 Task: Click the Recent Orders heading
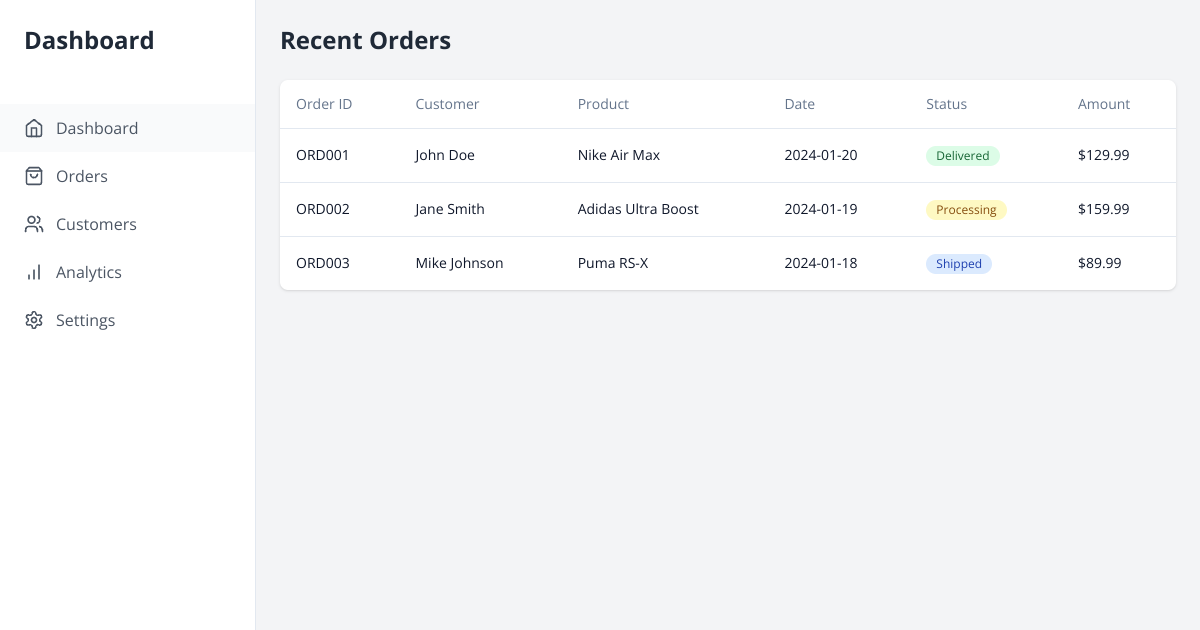[x=365, y=41]
